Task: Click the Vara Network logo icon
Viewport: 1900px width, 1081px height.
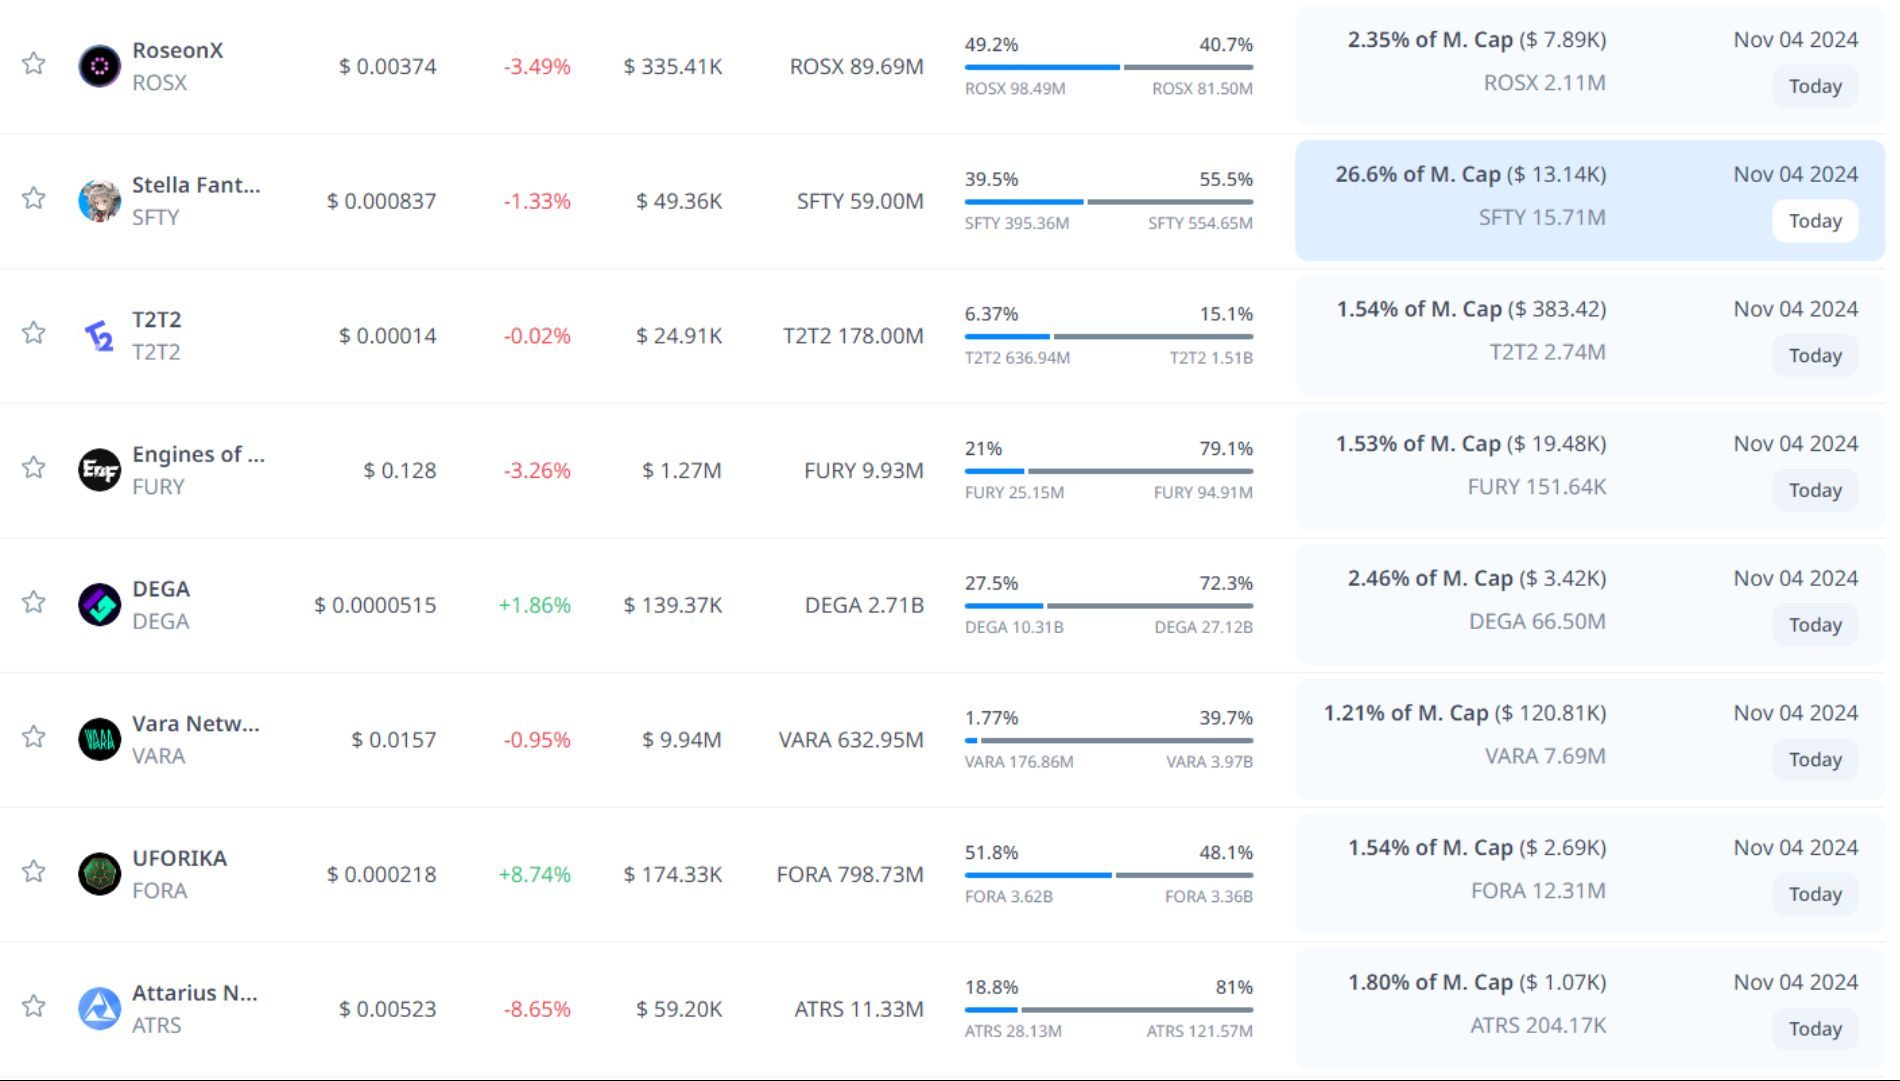Action: pyautogui.click(x=99, y=740)
